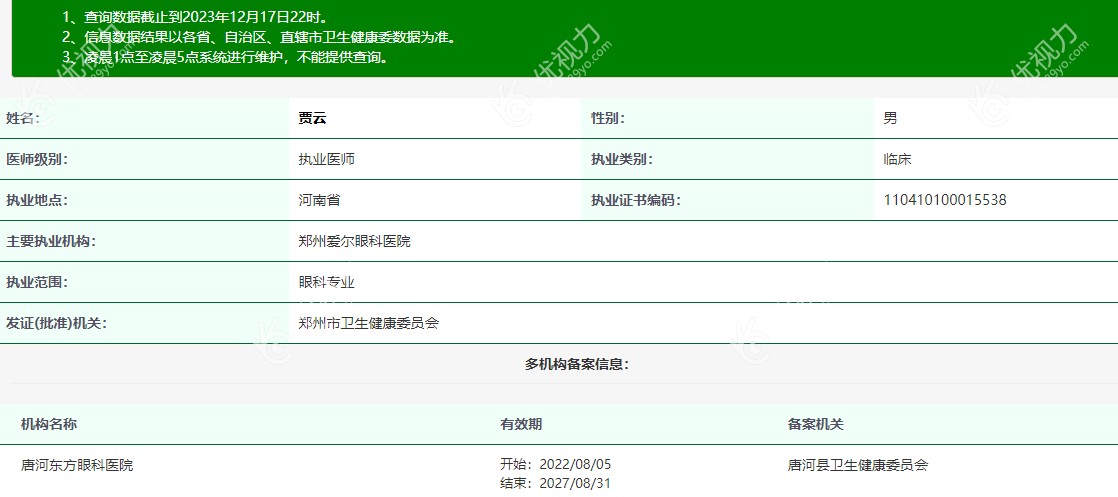Viewport: 1118px width, 497px height.
Task: Select the name value 贾云
Action: pos(312,118)
